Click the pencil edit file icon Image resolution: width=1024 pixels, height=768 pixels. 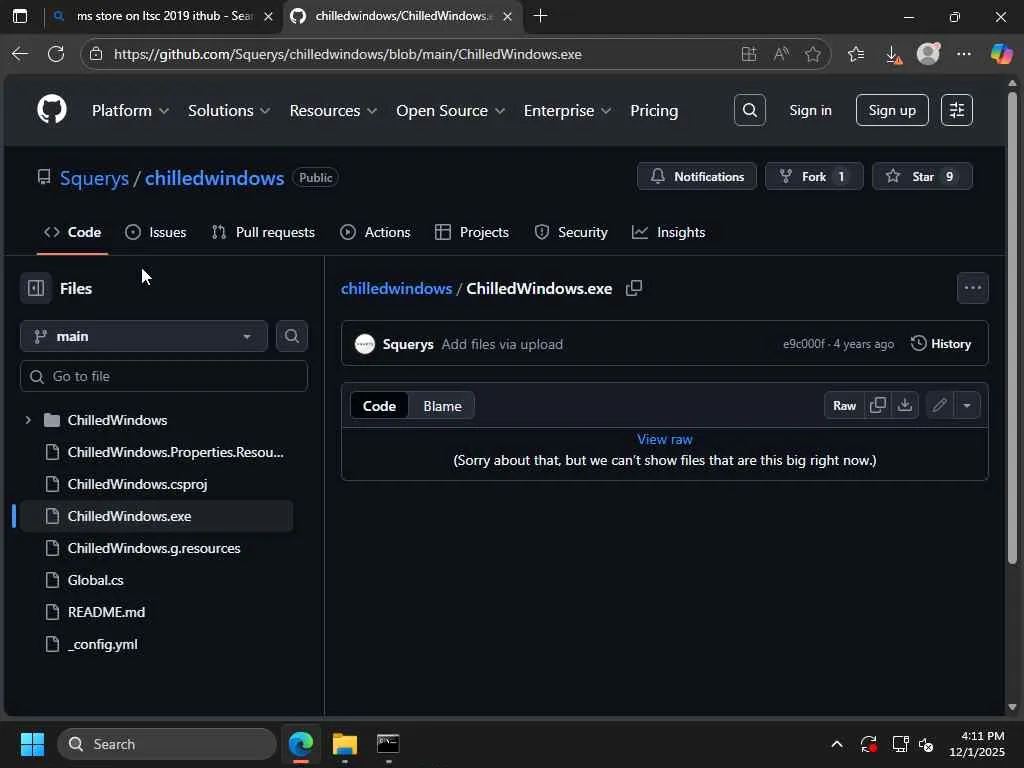940,406
